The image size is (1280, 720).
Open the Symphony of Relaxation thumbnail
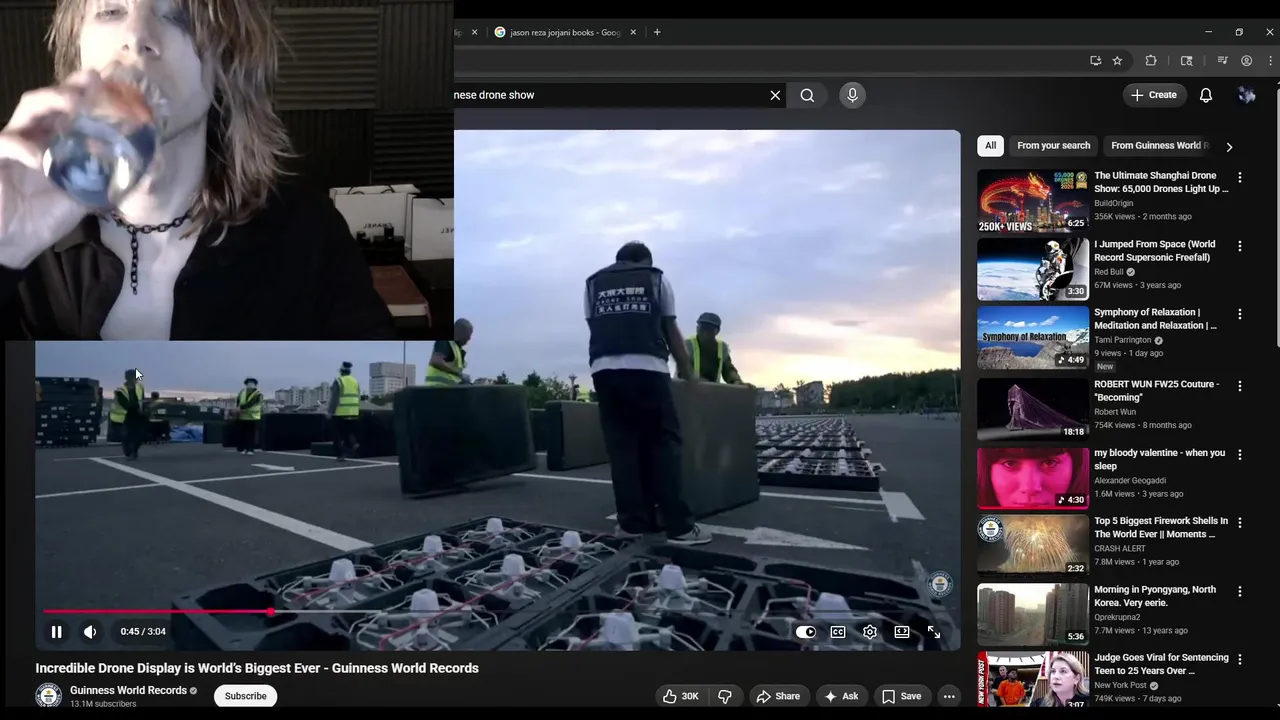[1033, 338]
